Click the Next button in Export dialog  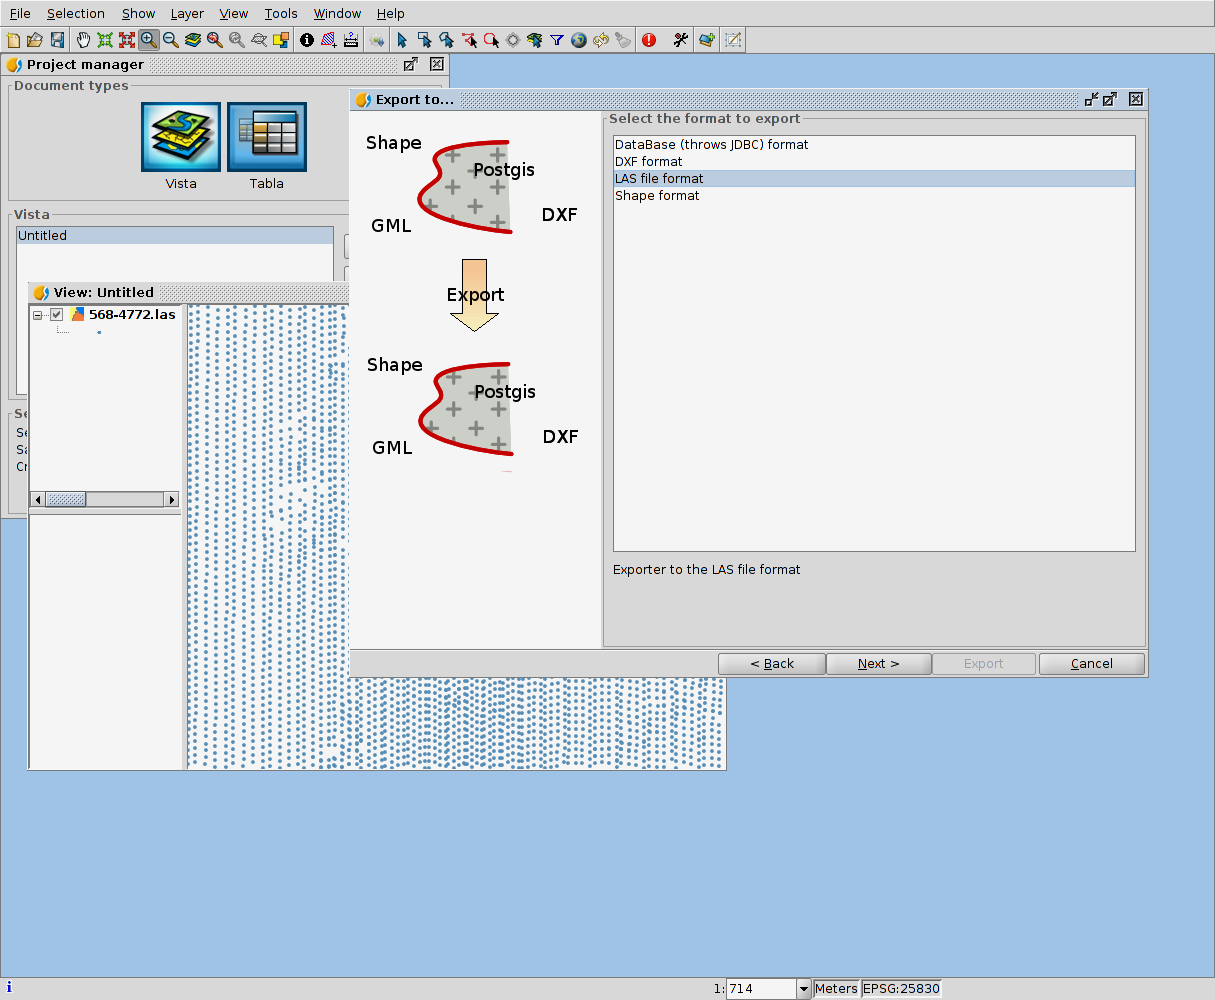[x=878, y=664]
